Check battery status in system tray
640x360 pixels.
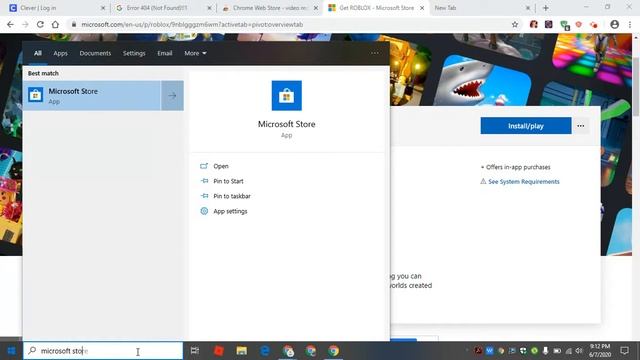point(557,351)
